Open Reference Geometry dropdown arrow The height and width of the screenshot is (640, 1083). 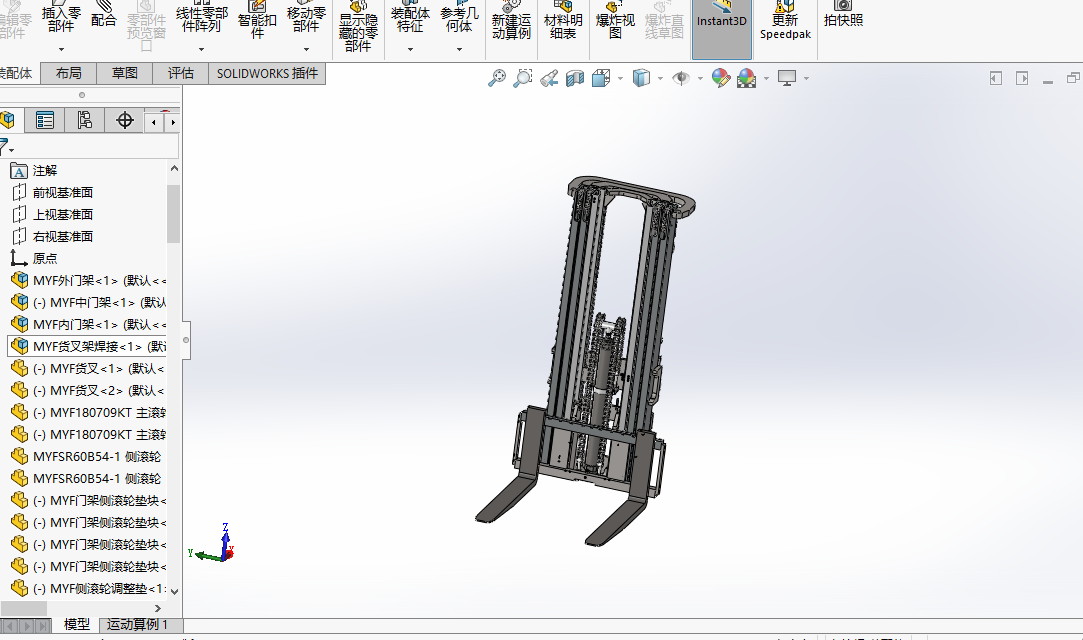[459, 50]
